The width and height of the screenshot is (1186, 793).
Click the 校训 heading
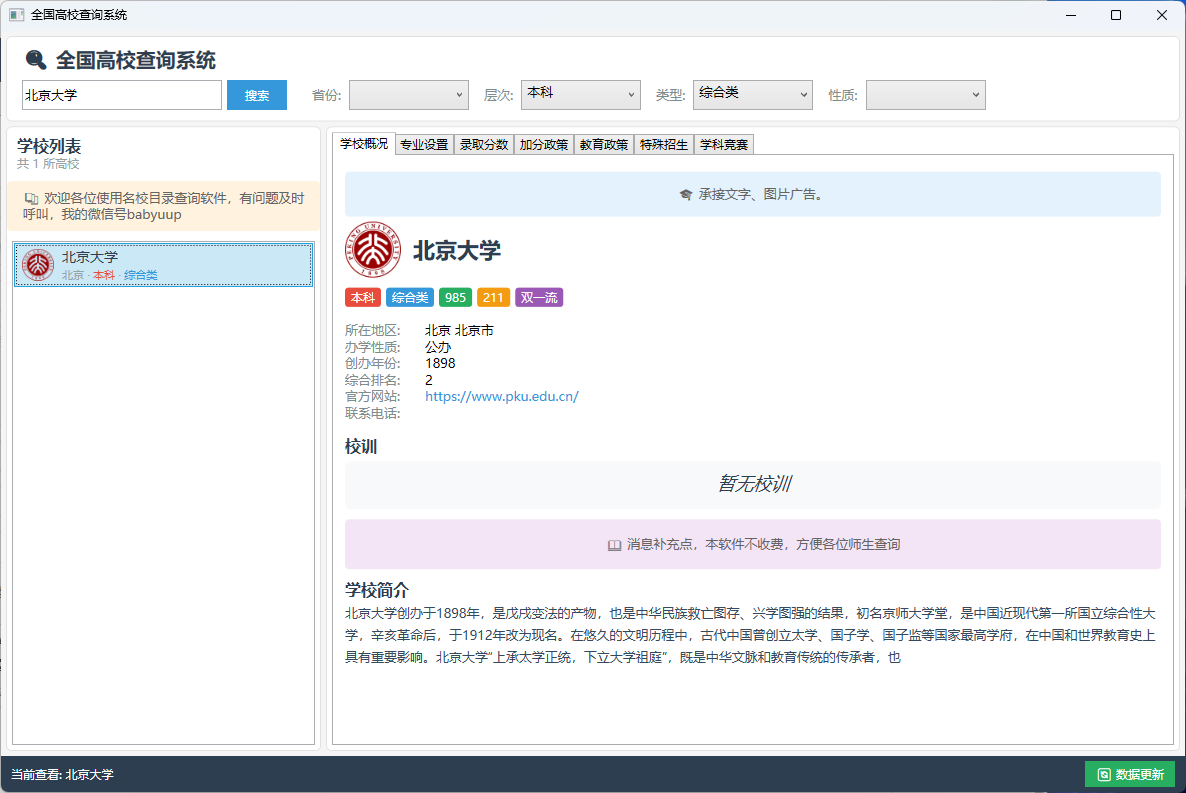coord(361,446)
